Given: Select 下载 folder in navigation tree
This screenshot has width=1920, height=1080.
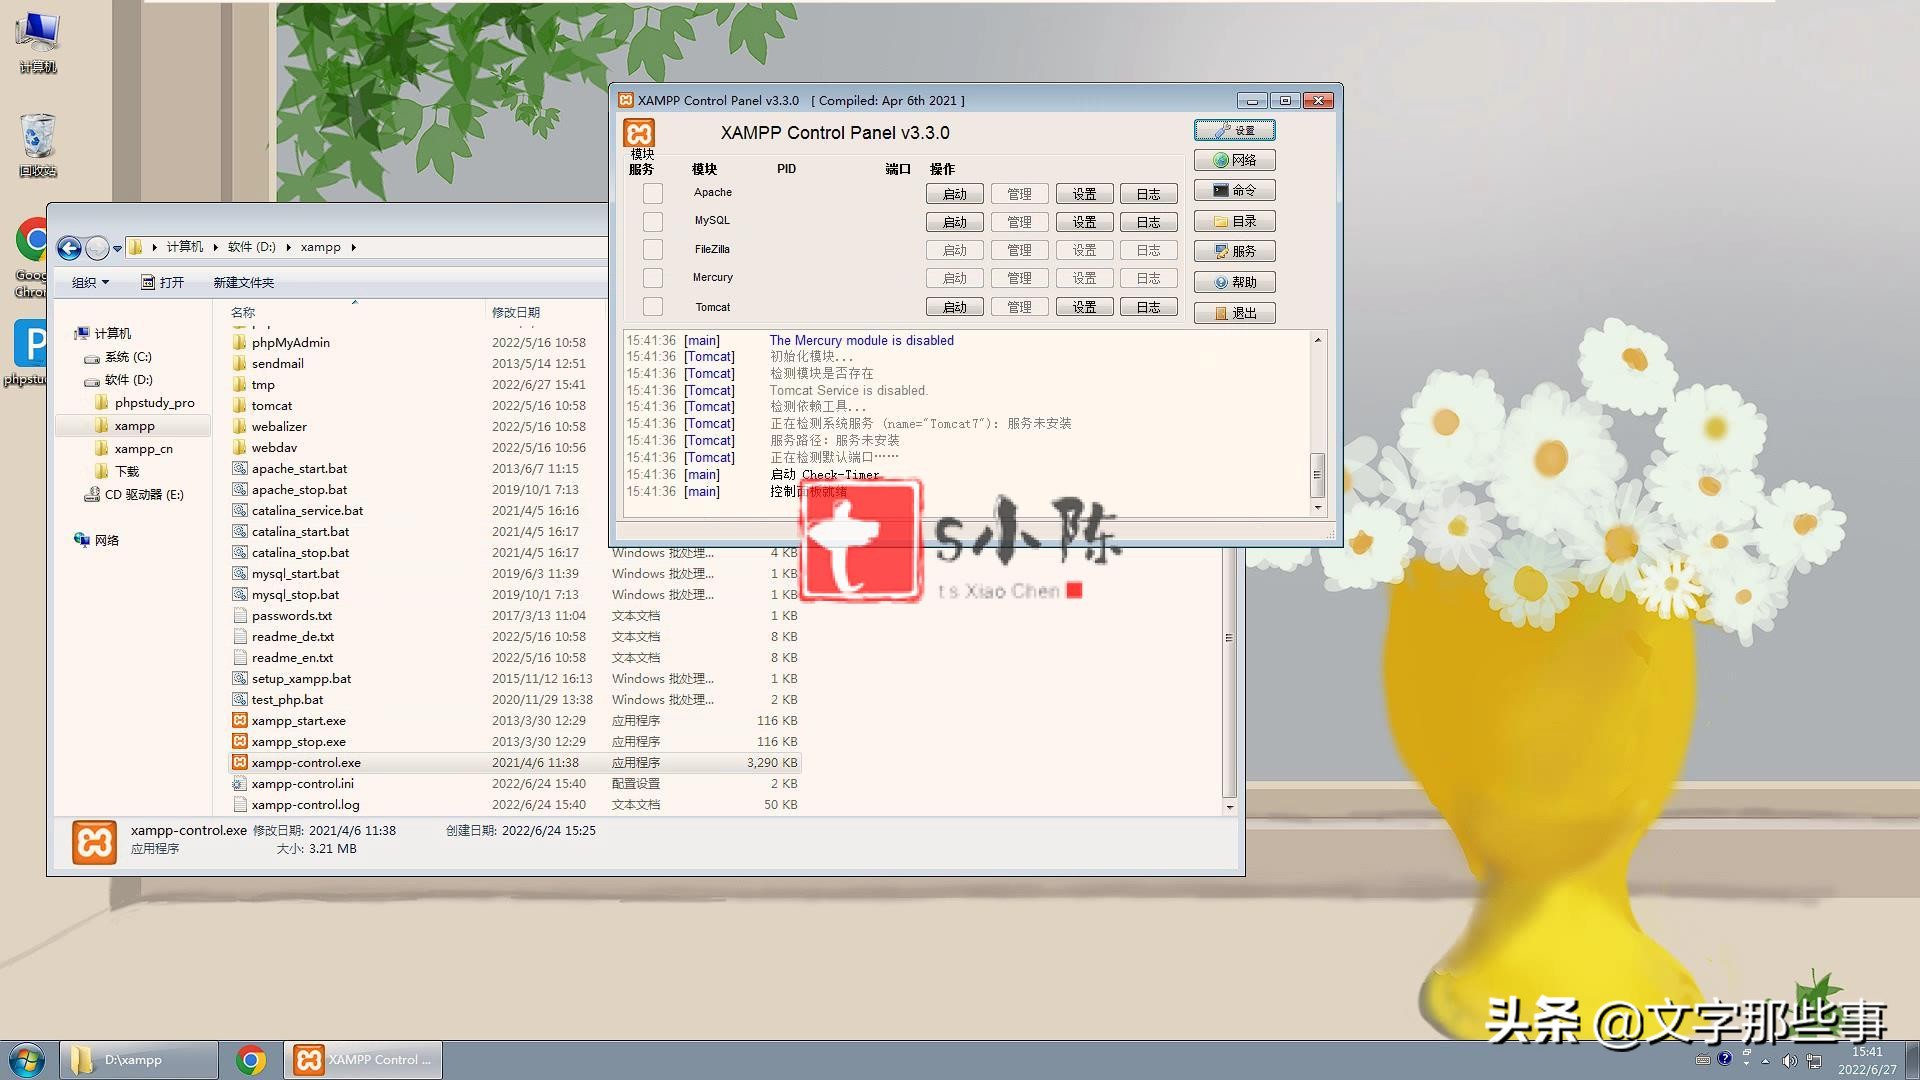Looking at the screenshot, I should 117,471.
